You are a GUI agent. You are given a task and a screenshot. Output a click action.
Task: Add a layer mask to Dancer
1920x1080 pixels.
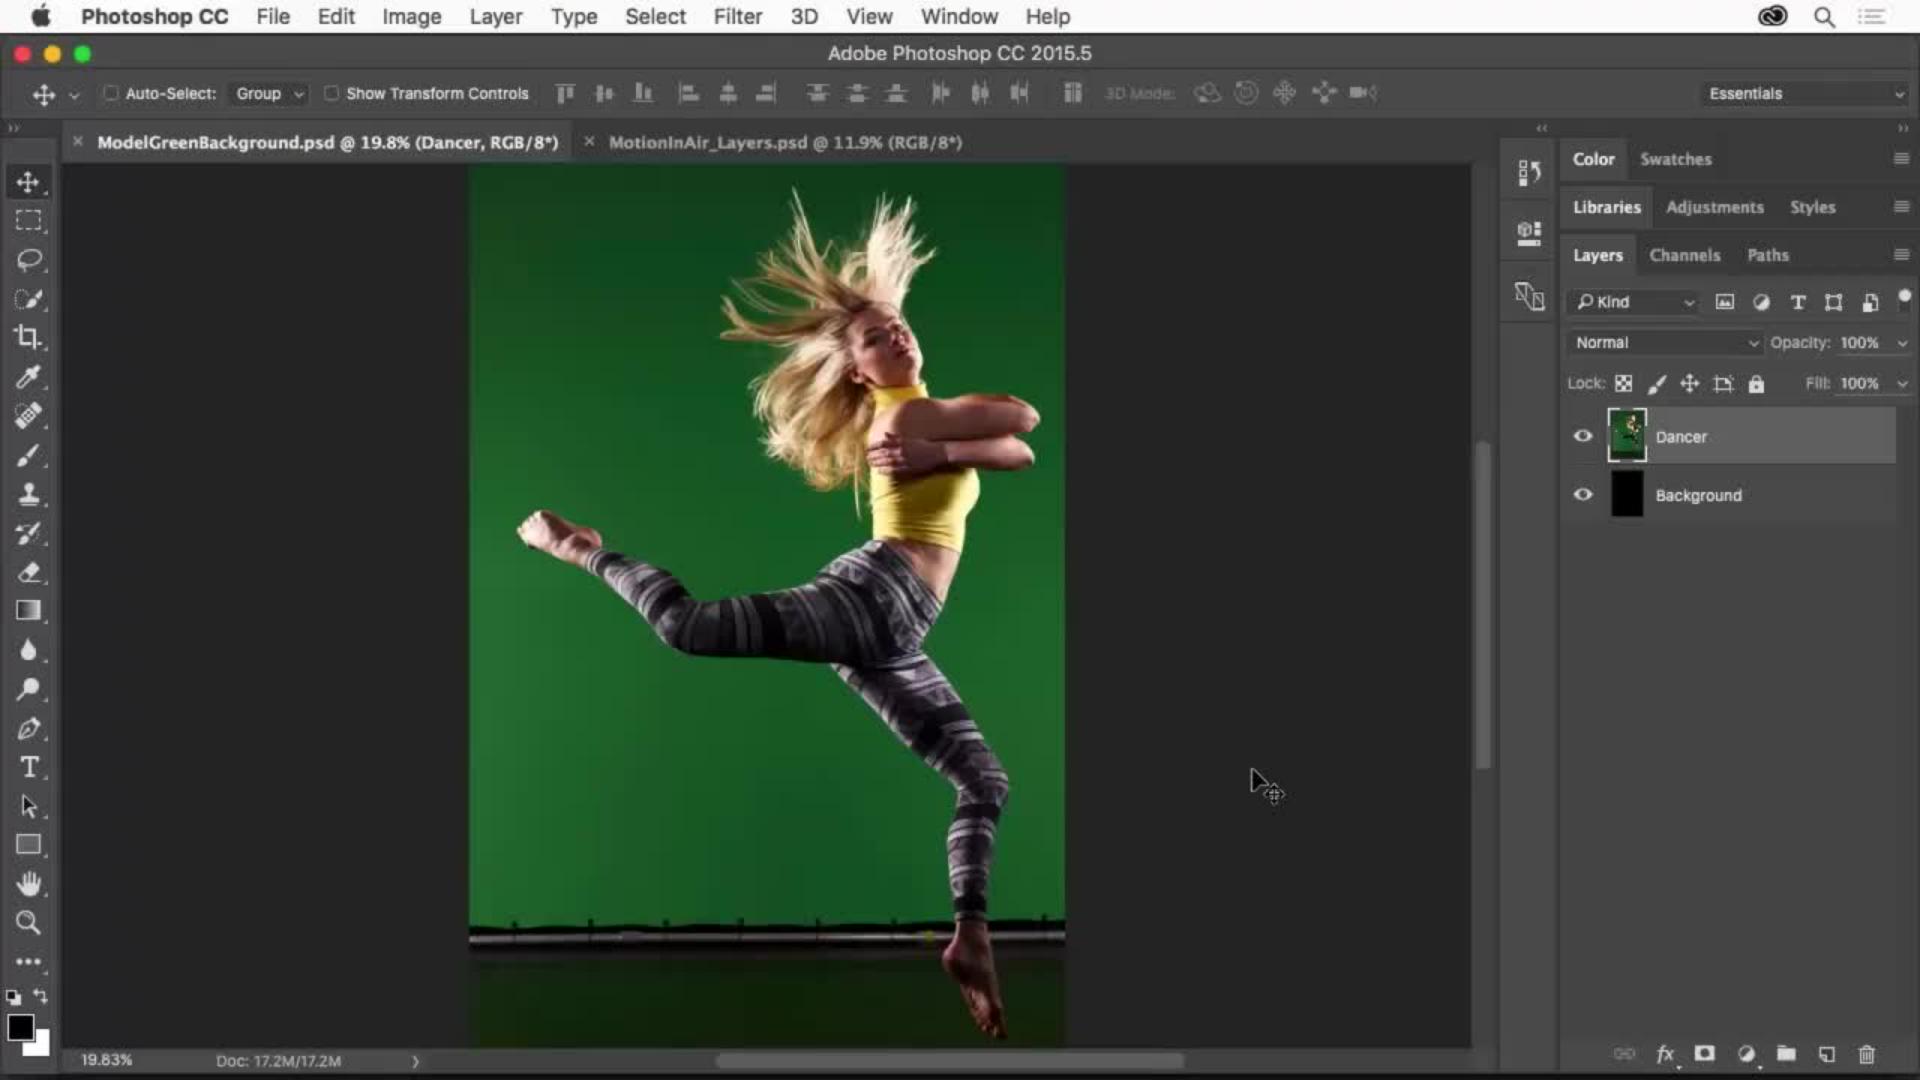[x=1705, y=1054]
